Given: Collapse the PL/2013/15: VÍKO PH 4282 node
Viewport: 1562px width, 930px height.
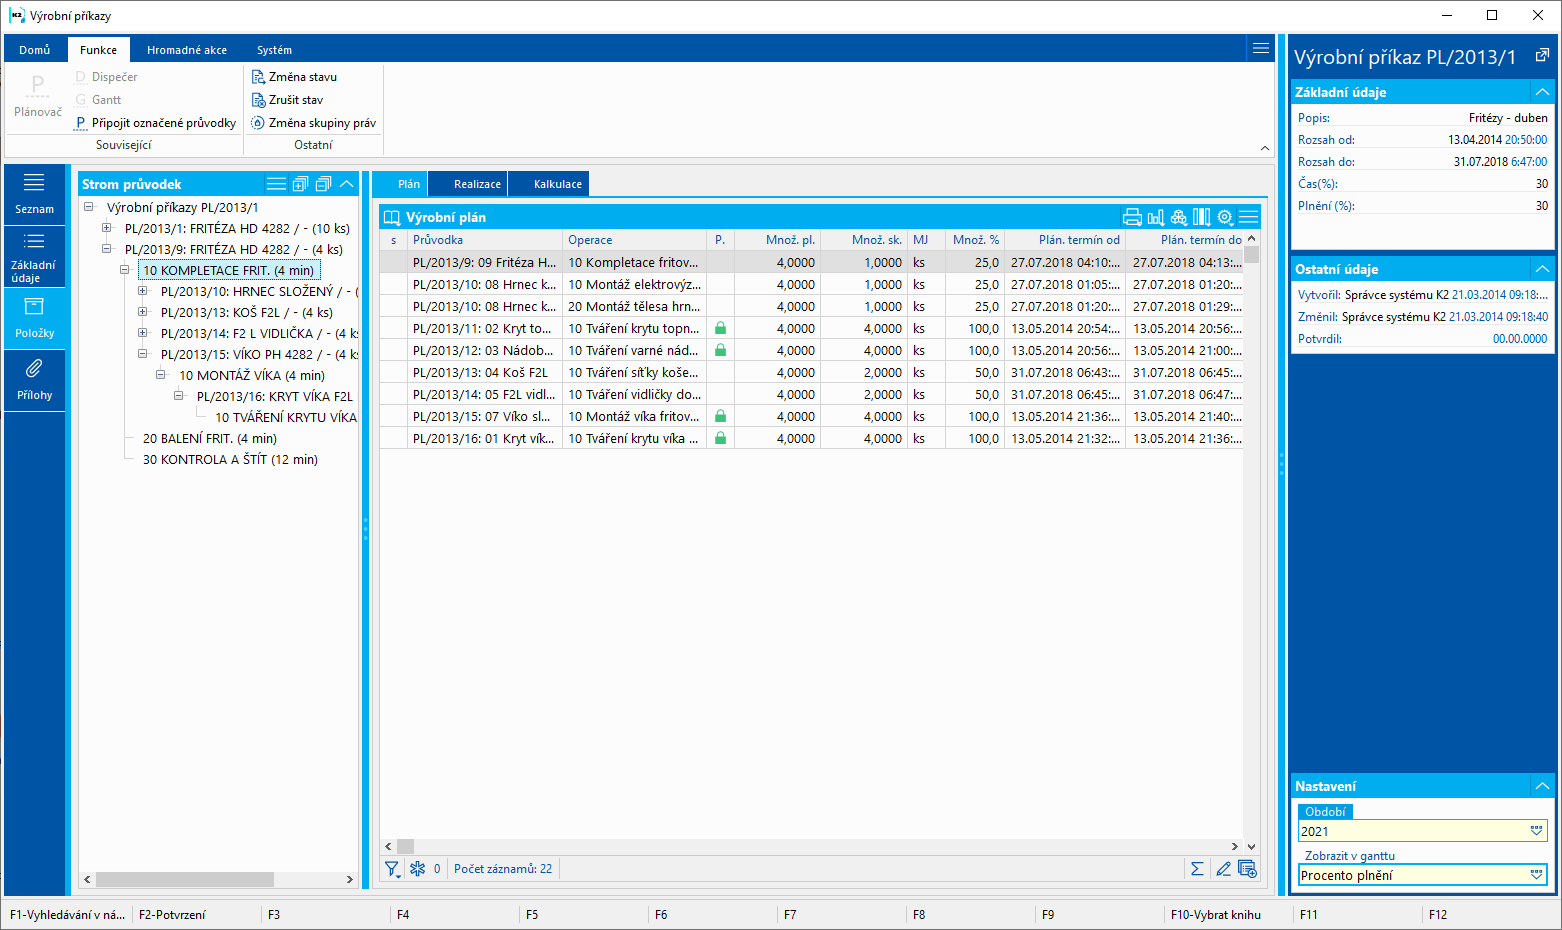Looking at the screenshot, I should coord(143,354).
